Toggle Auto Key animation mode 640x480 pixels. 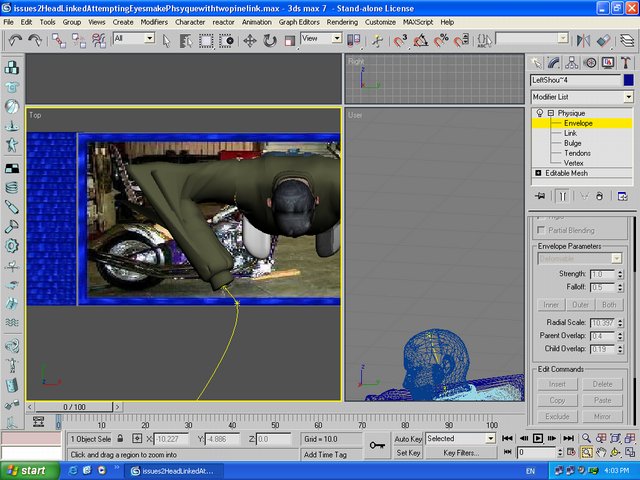point(407,438)
